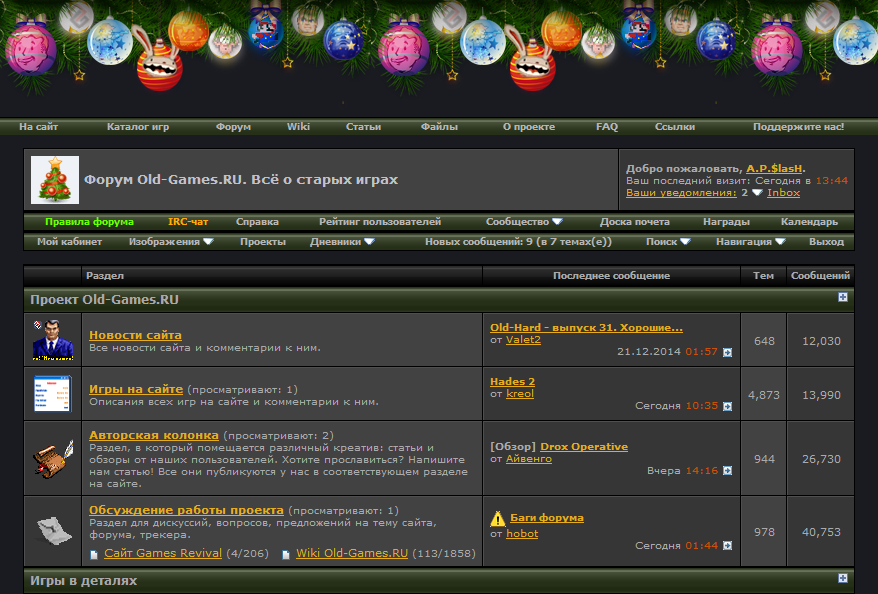
Task: Open Награды
Action: pos(726,222)
